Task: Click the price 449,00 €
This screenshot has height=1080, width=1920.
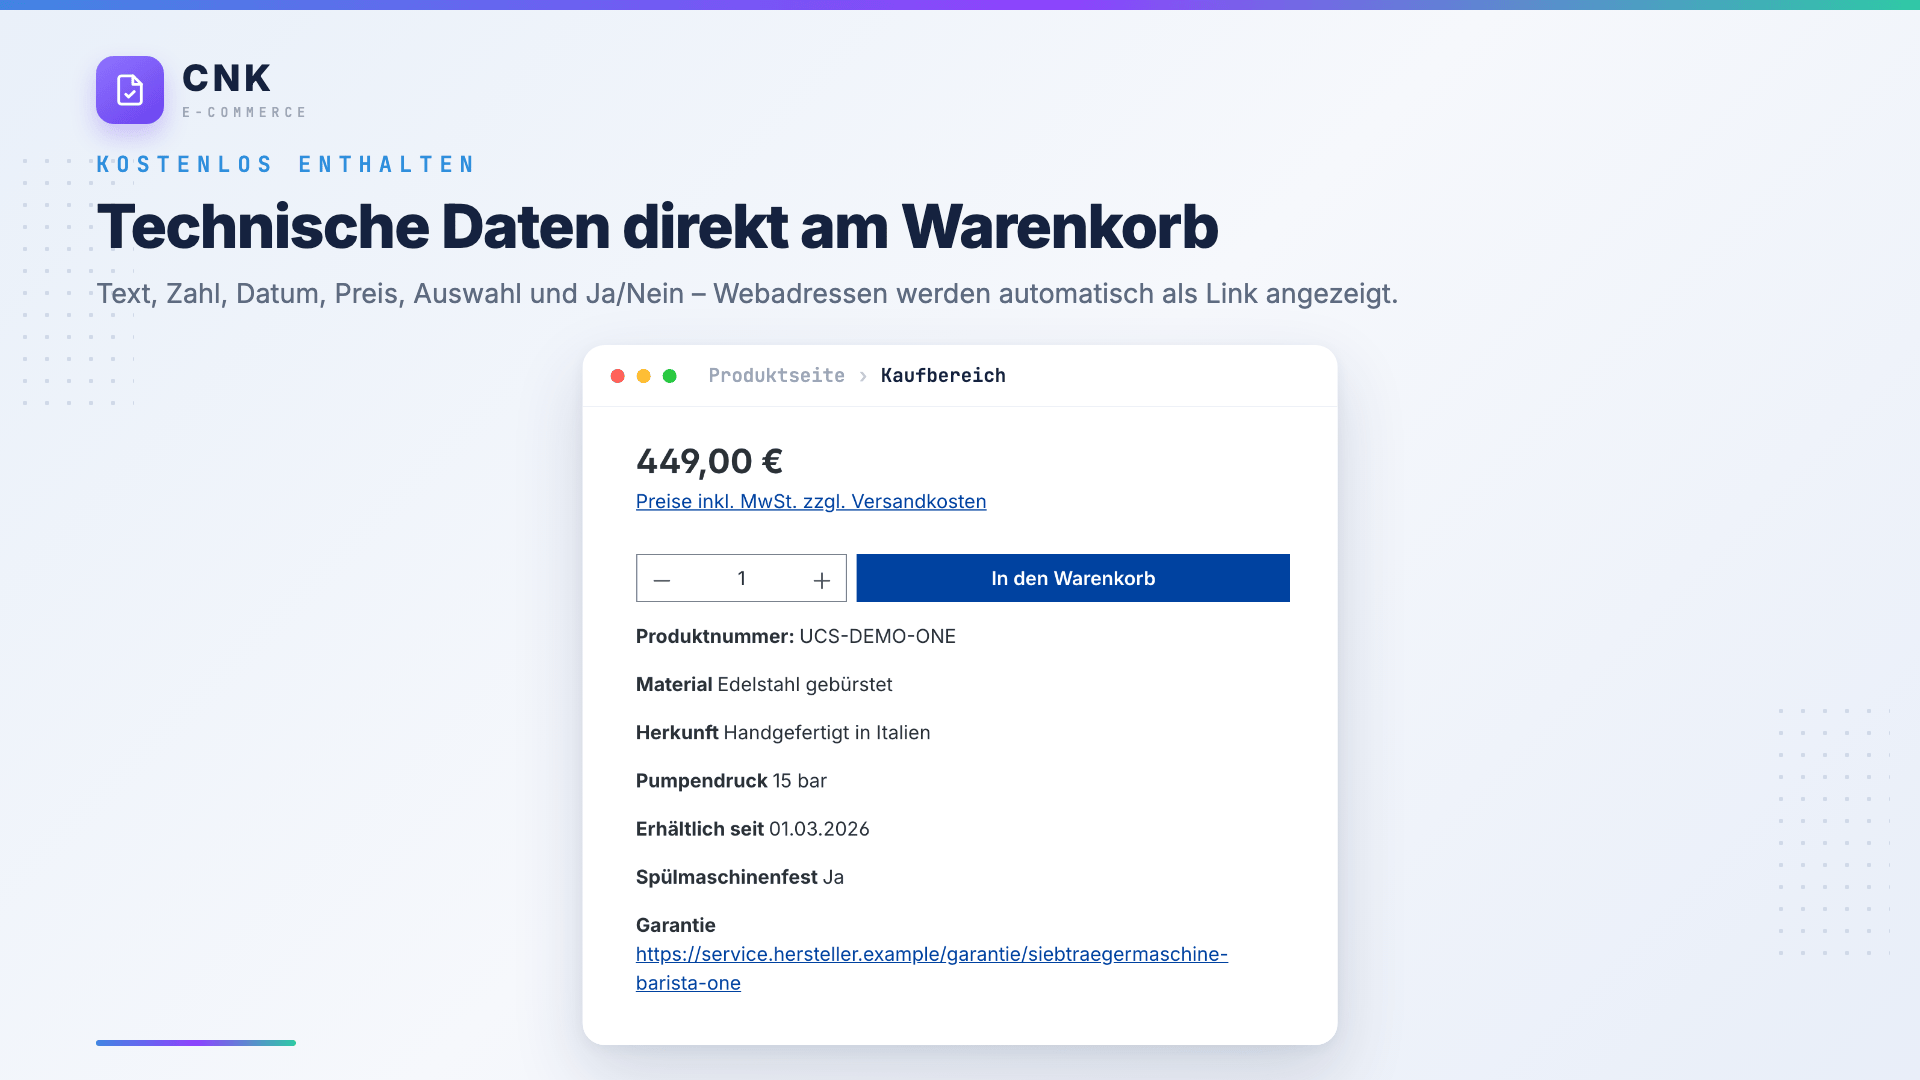Action: coord(709,461)
